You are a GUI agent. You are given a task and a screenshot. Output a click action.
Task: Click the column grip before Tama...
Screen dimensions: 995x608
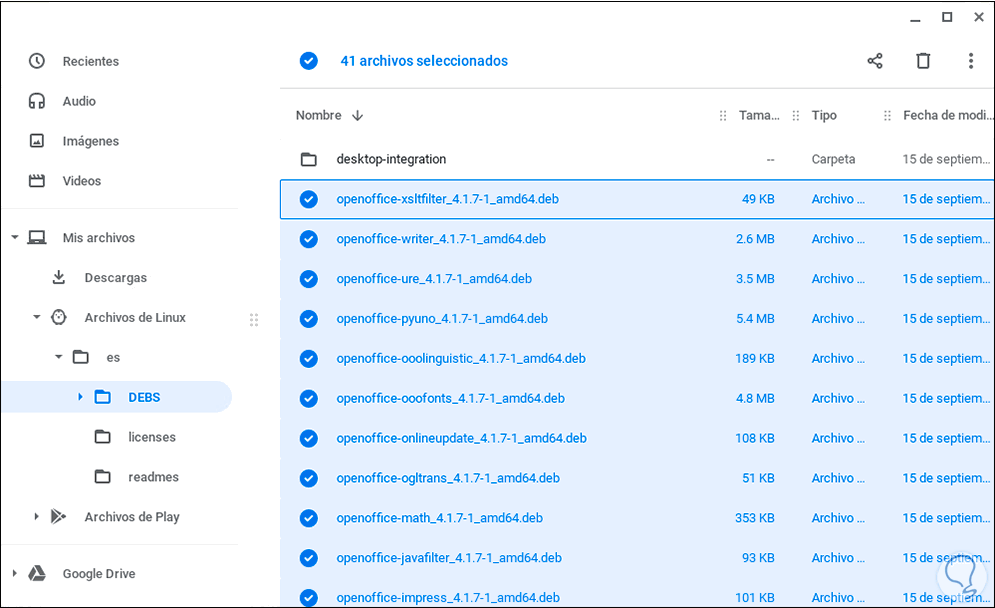tap(723, 116)
